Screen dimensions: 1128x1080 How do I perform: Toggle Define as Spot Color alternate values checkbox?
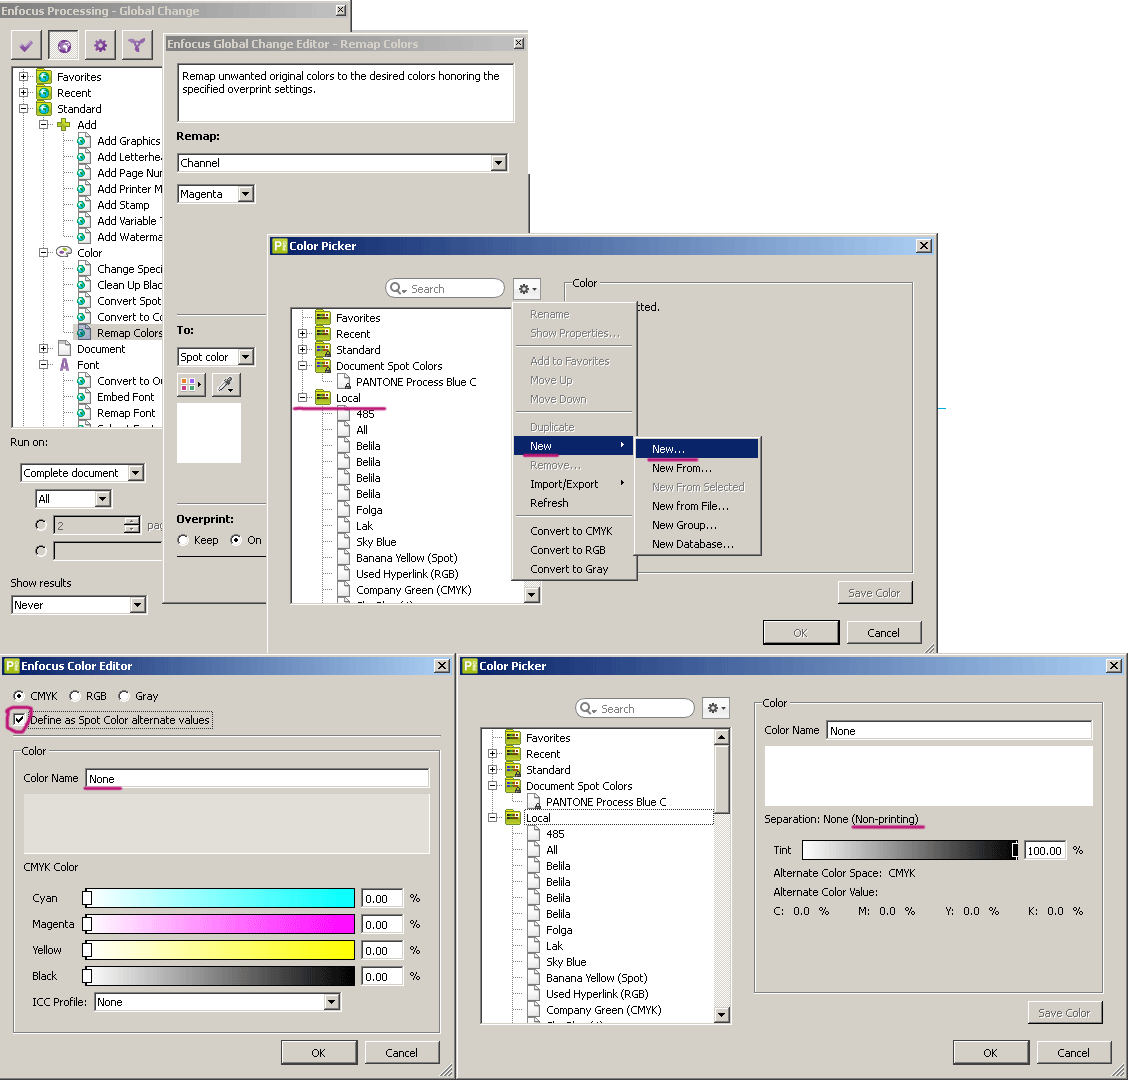(x=19, y=720)
